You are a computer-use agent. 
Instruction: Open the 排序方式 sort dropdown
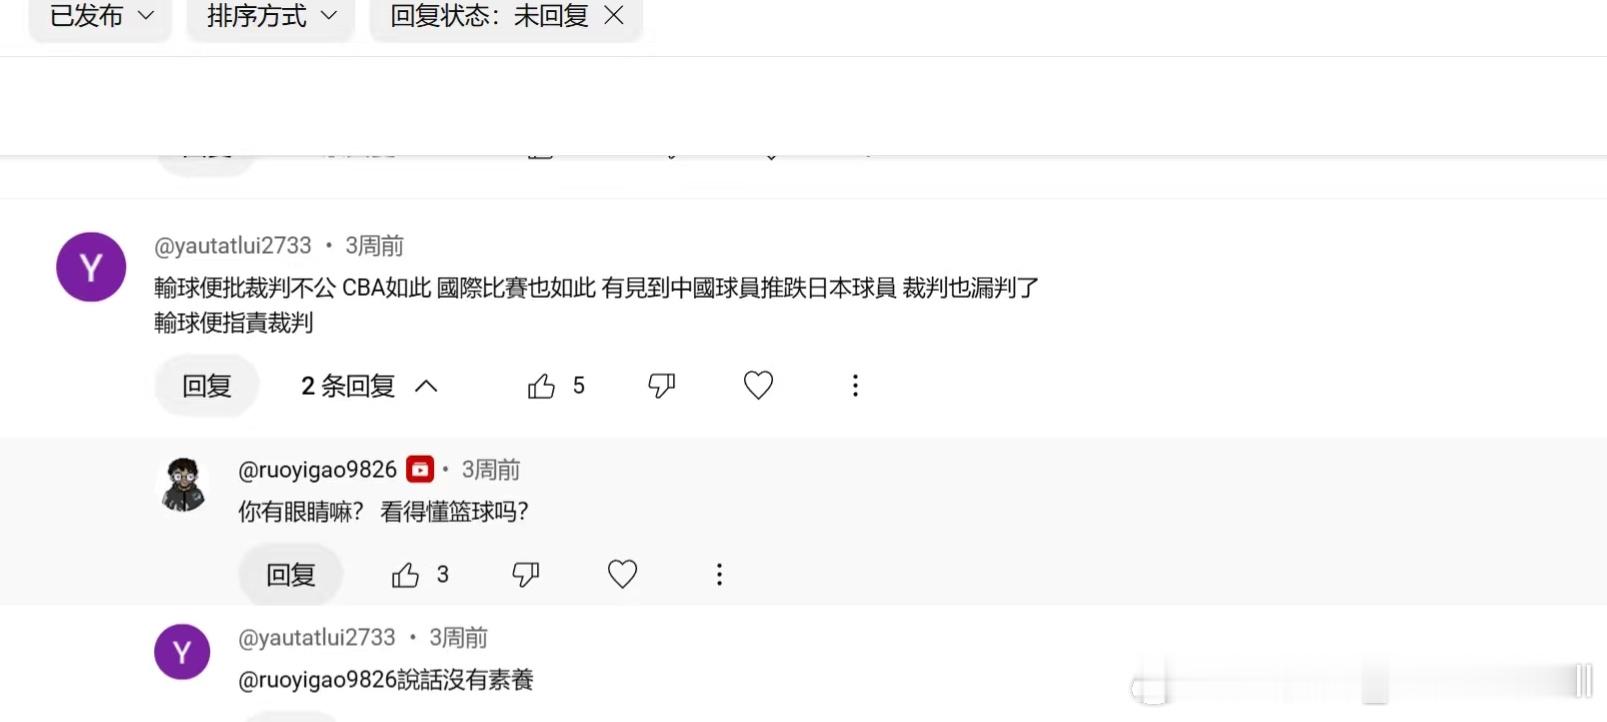(x=271, y=16)
